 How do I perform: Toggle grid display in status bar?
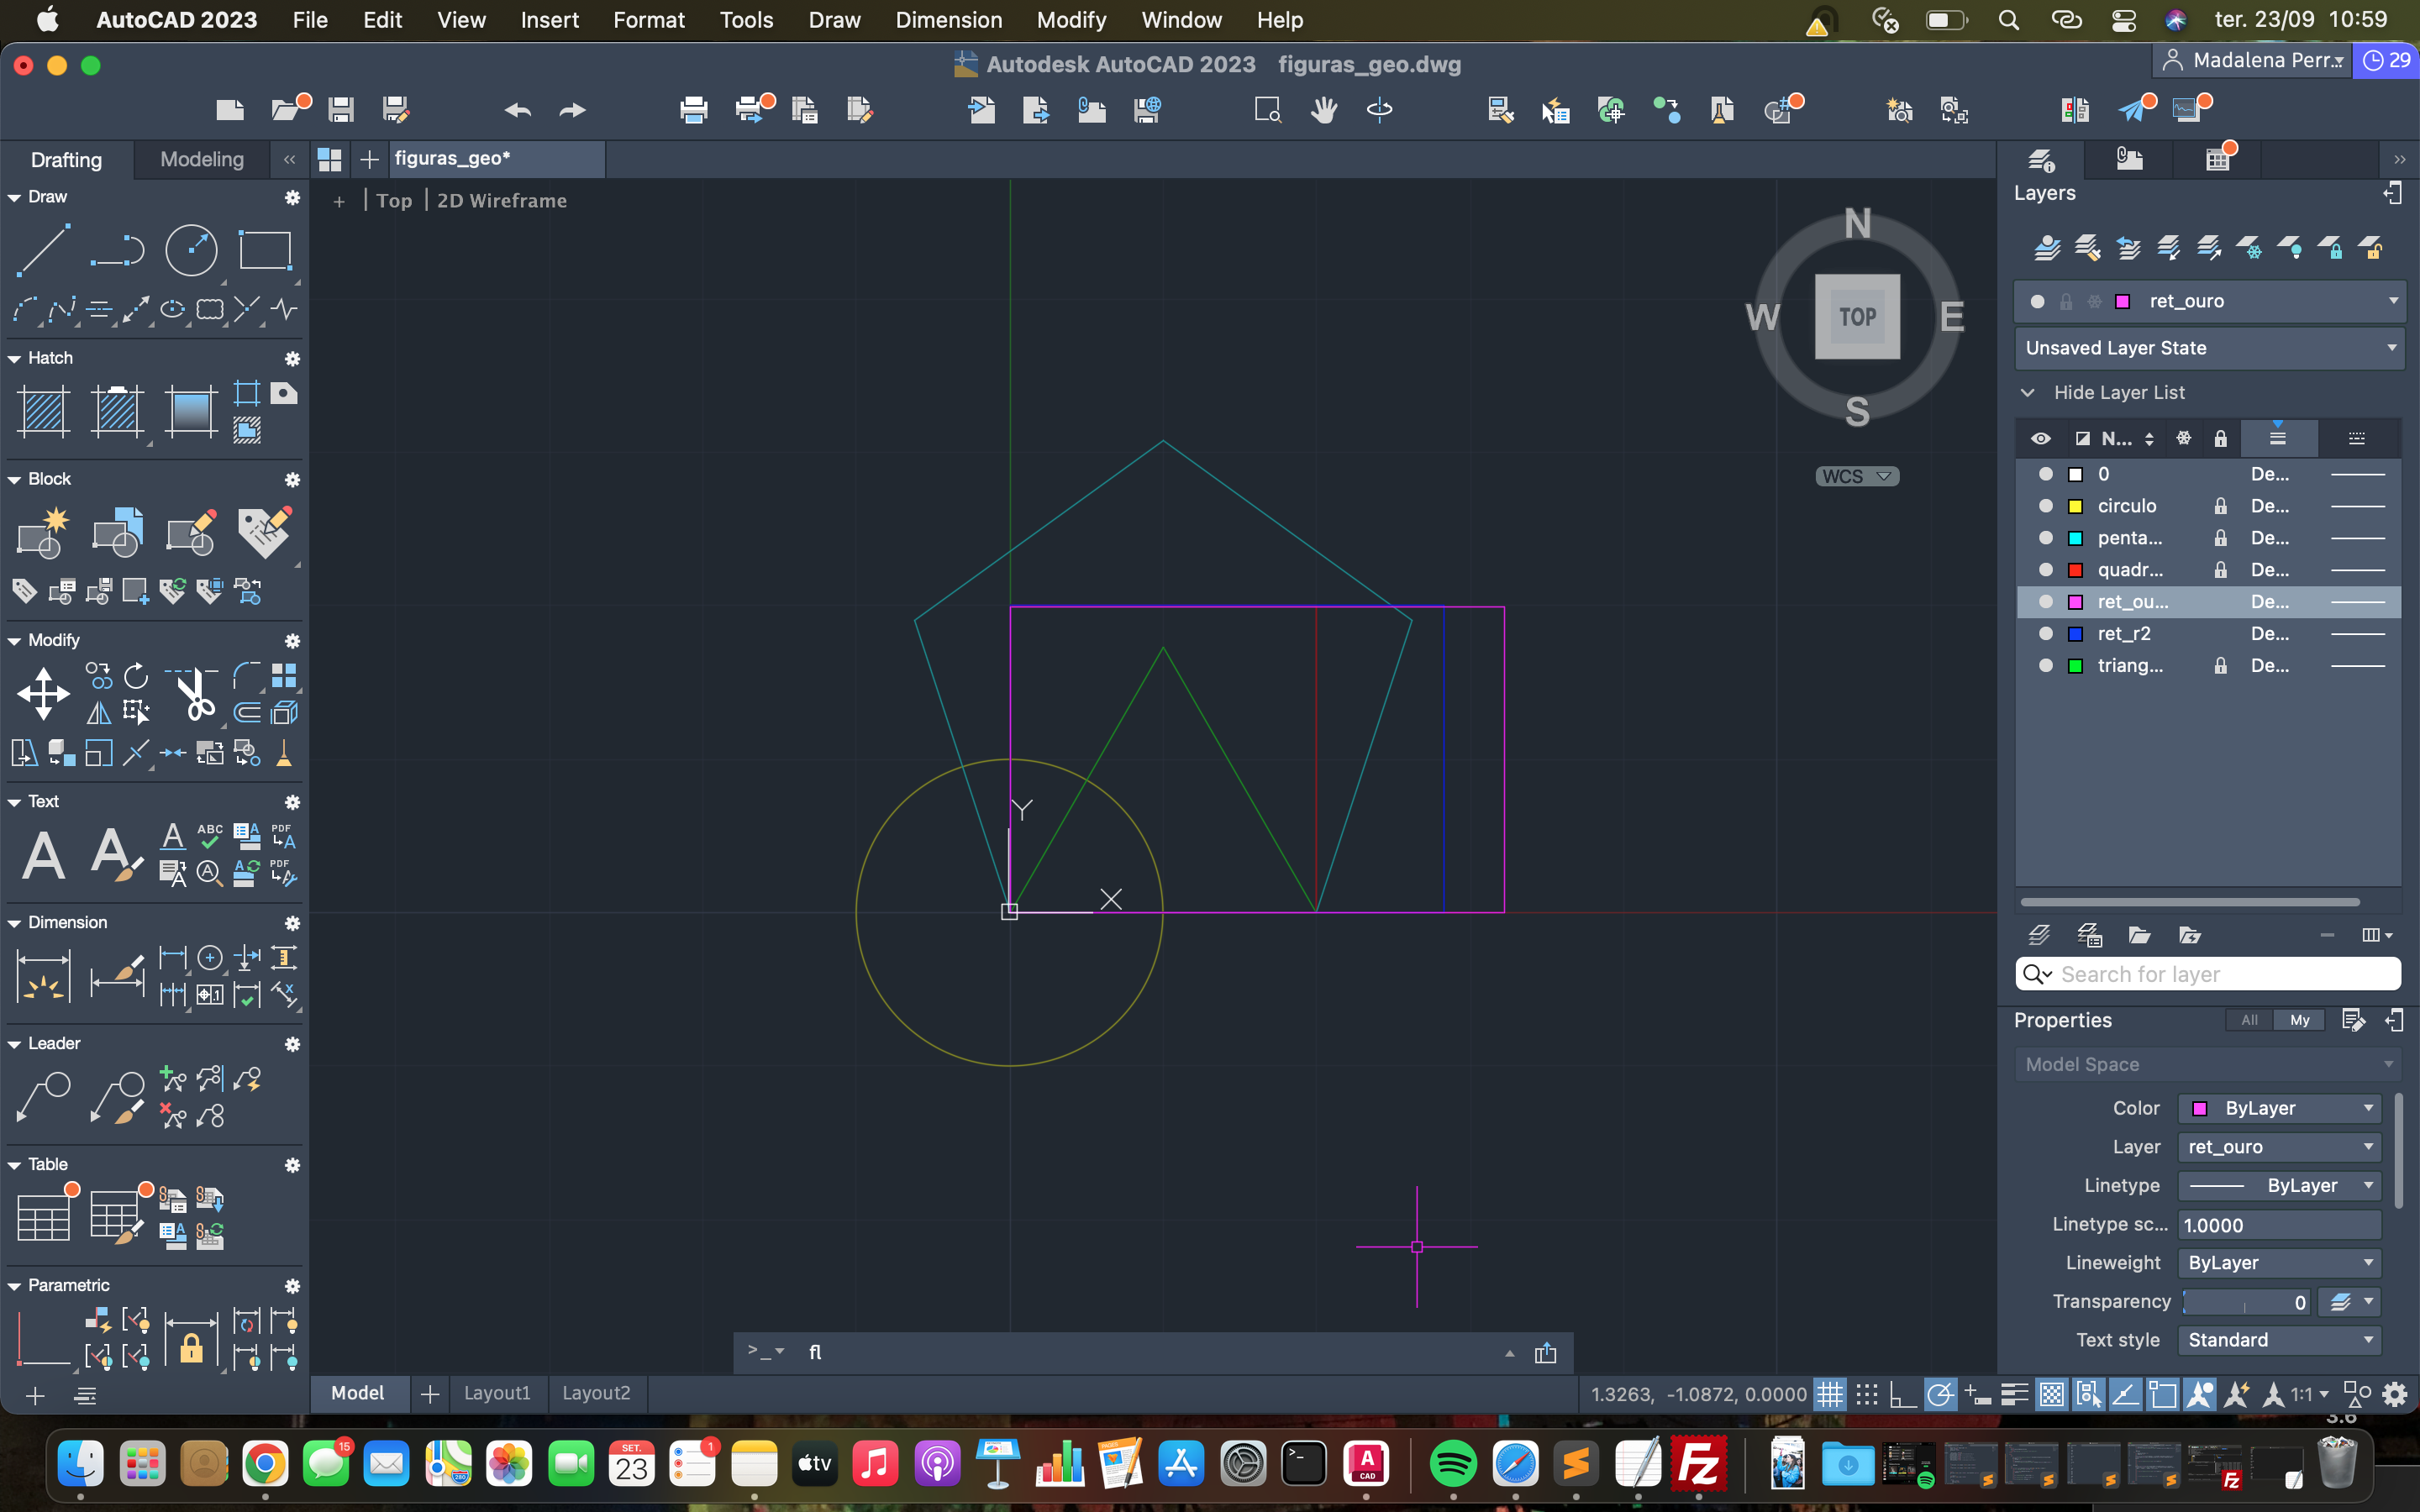(1829, 1394)
